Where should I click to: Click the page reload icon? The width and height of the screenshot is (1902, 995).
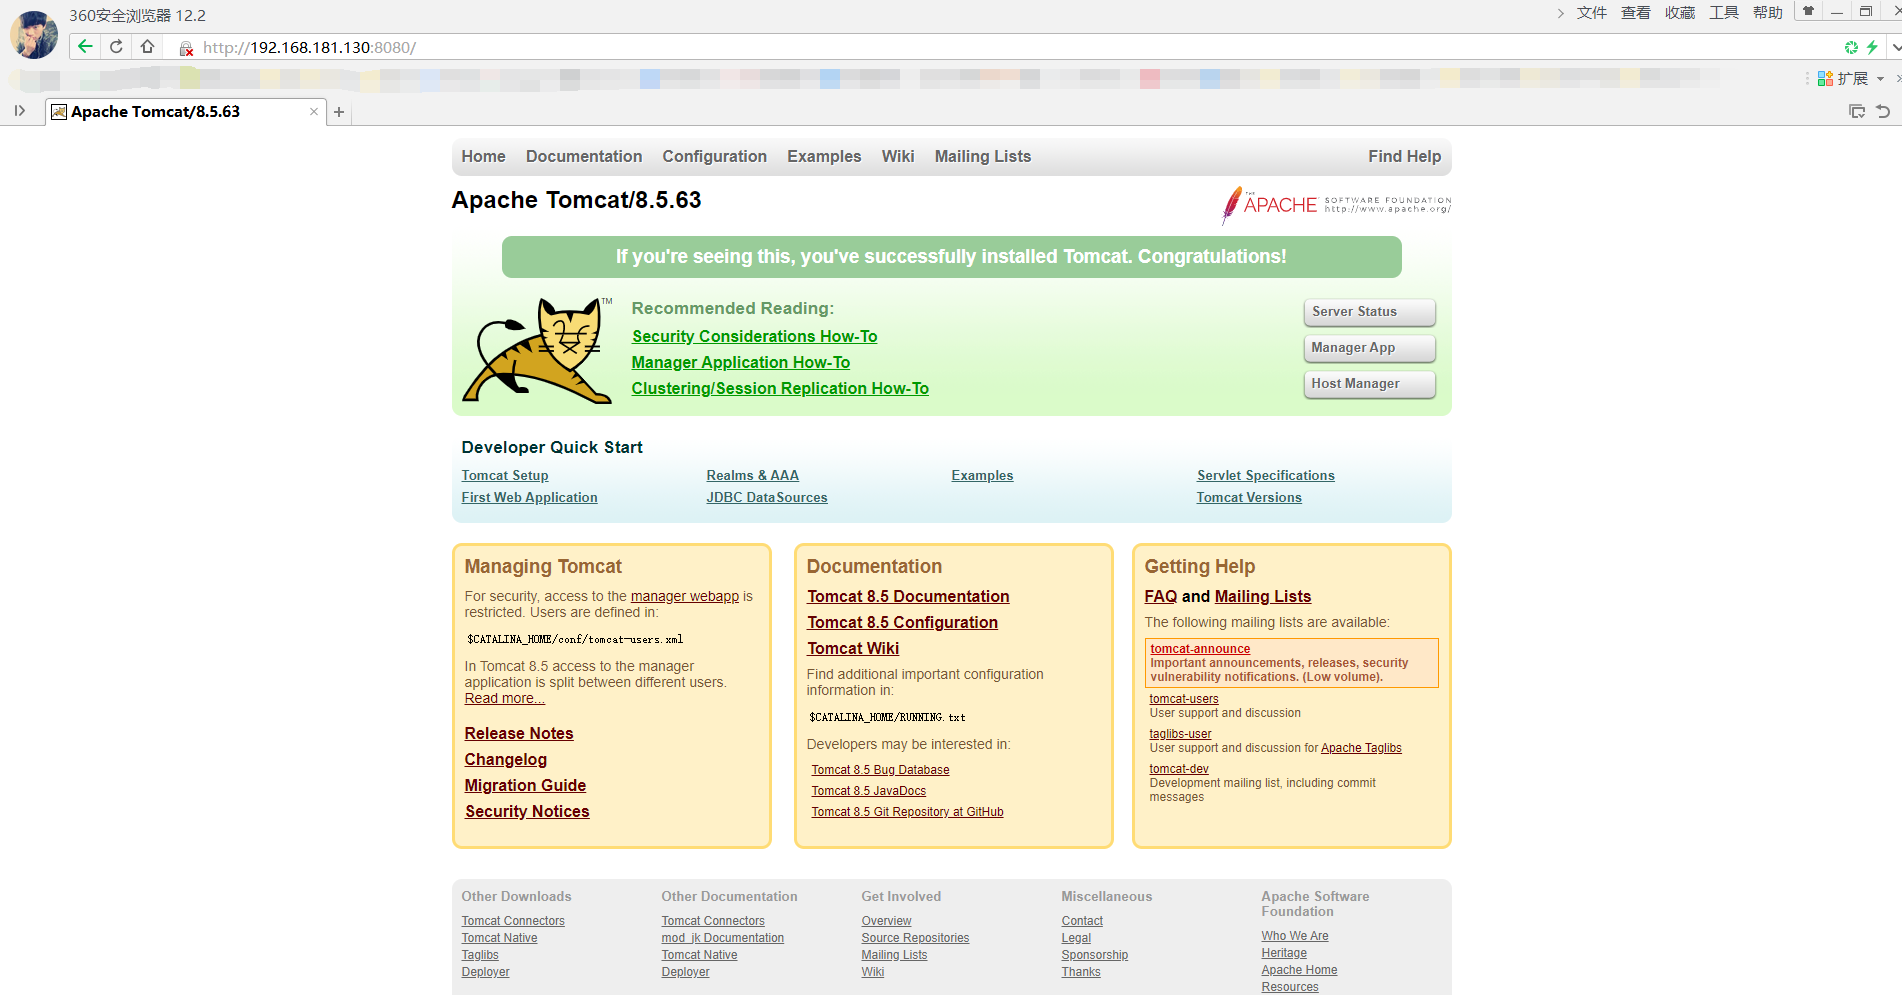(x=116, y=46)
